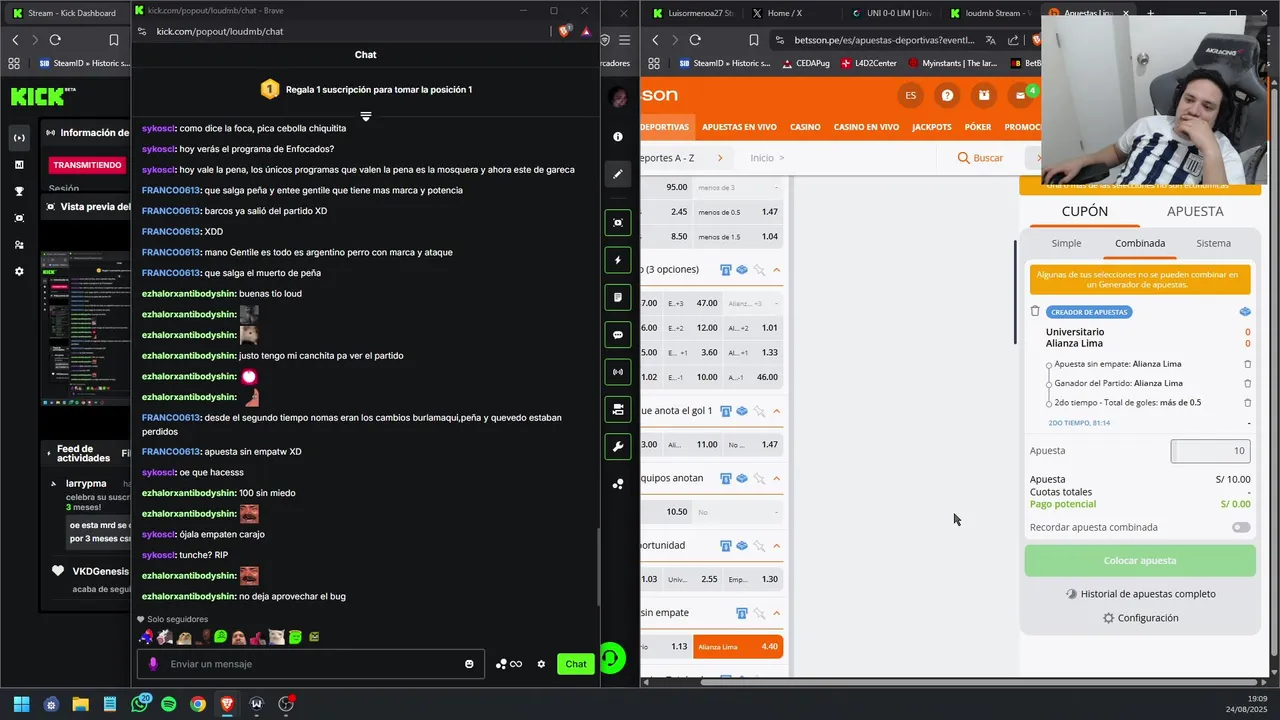
Task: Clear all coupon selections with trash icon
Action: pyautogui.click(x=1035, y=312)
